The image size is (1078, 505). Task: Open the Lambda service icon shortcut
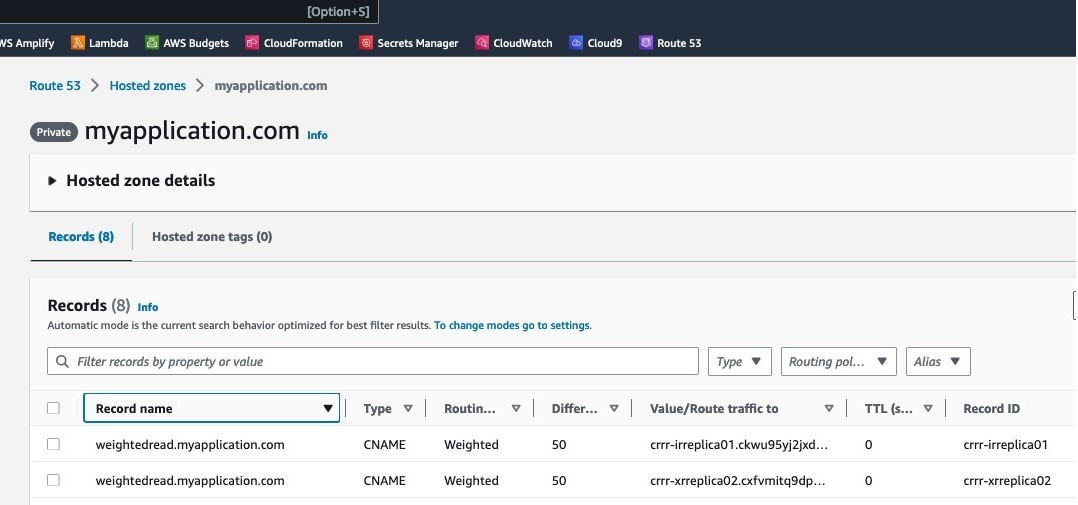point(78,43)
